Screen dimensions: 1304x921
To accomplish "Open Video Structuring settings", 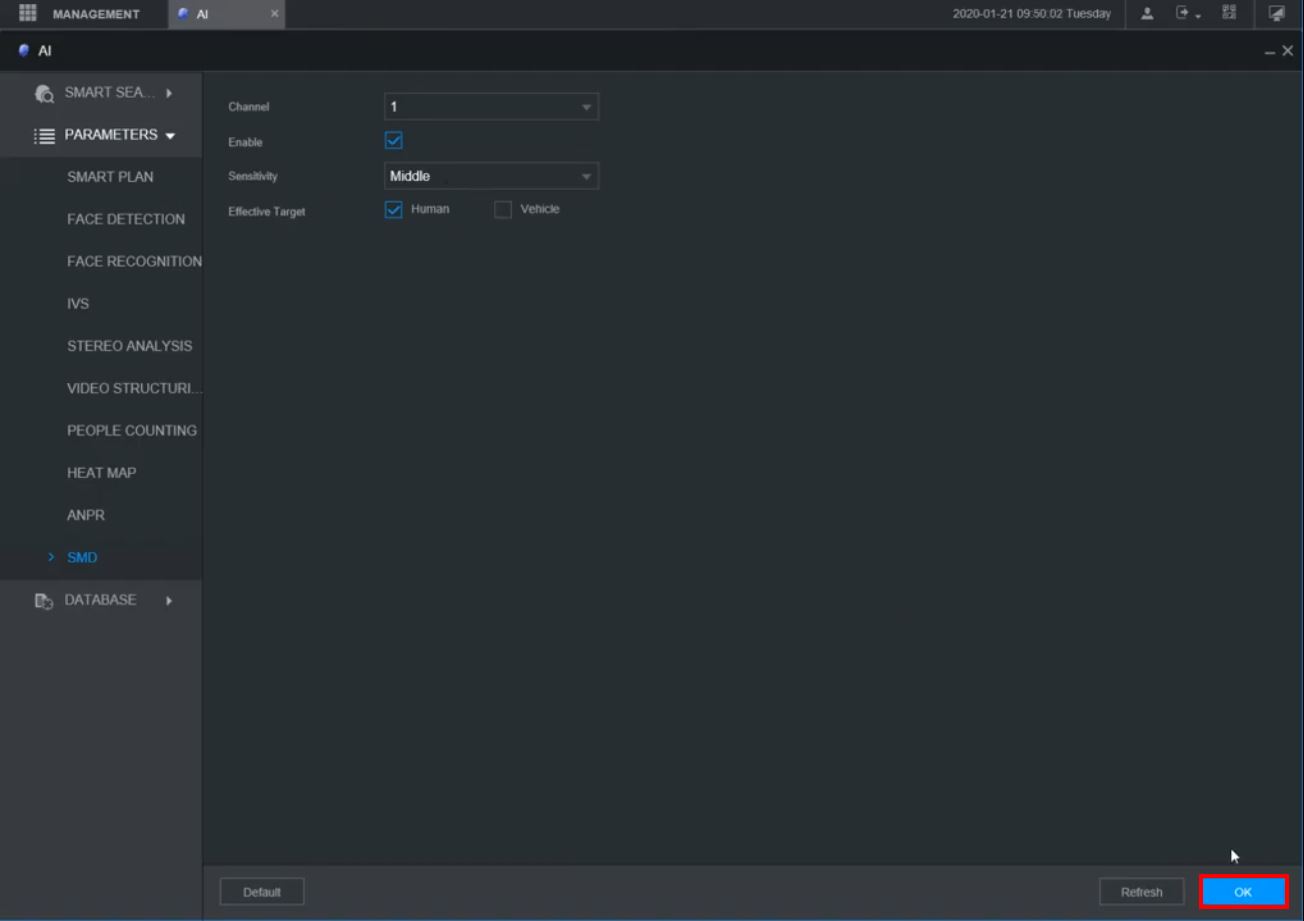I will click(x=134, y=388).
